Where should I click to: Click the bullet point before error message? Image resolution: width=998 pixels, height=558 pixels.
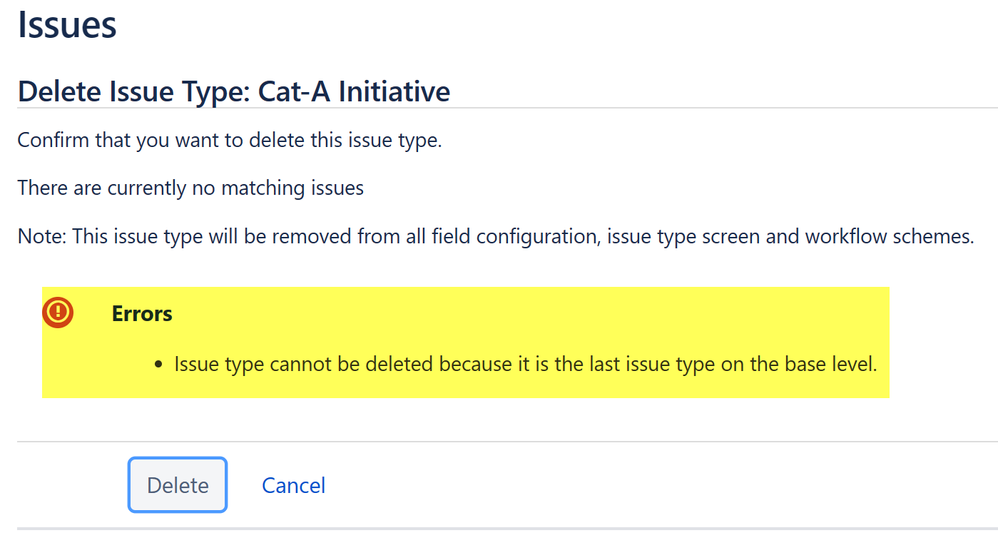[158, 365]
